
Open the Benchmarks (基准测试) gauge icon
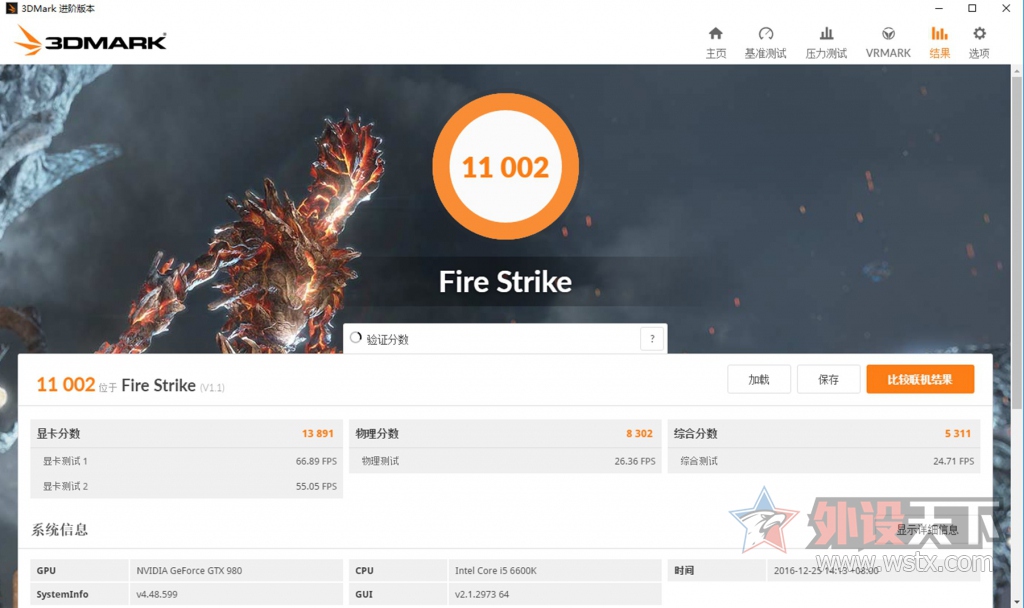point(765,33)
